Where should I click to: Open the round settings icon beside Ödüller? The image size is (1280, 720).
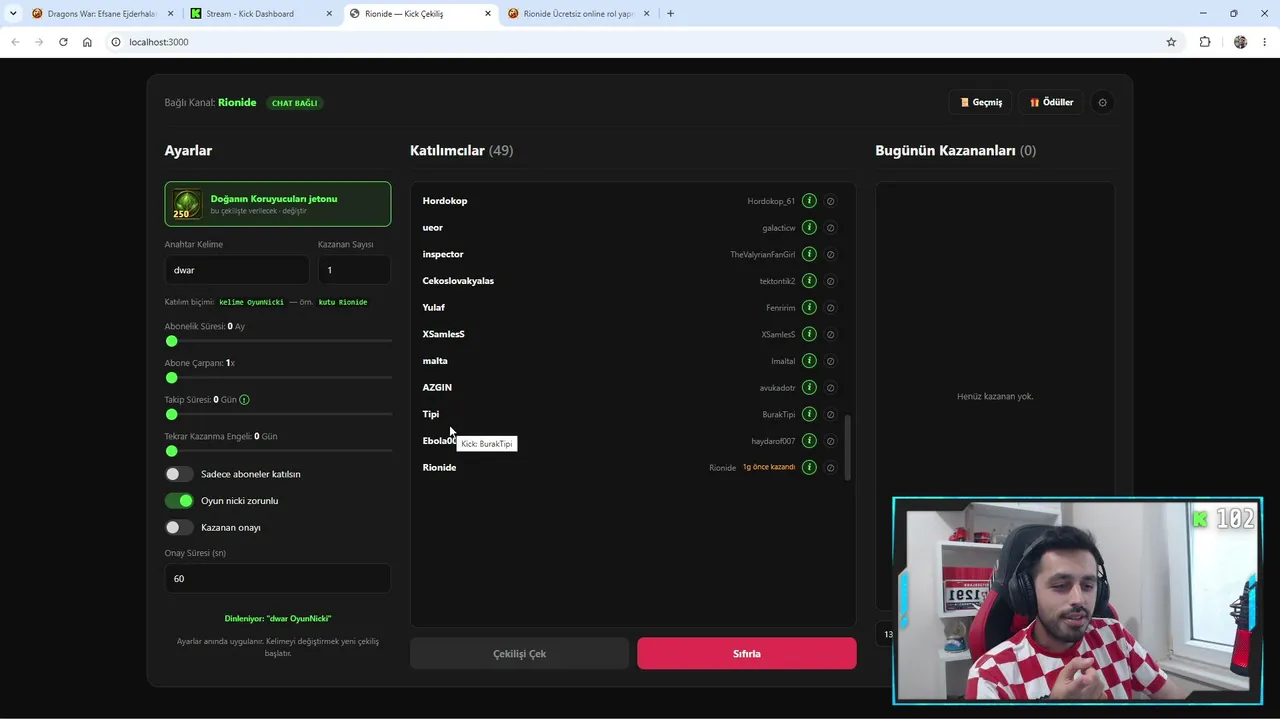click(1103, 102)
